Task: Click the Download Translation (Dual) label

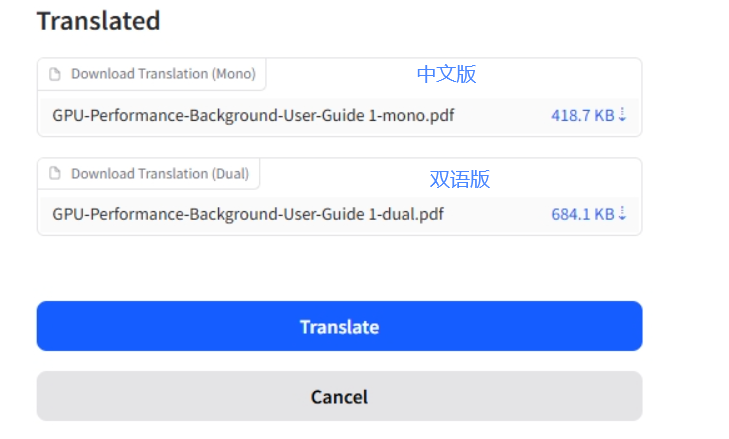Action: pos(160,174)
